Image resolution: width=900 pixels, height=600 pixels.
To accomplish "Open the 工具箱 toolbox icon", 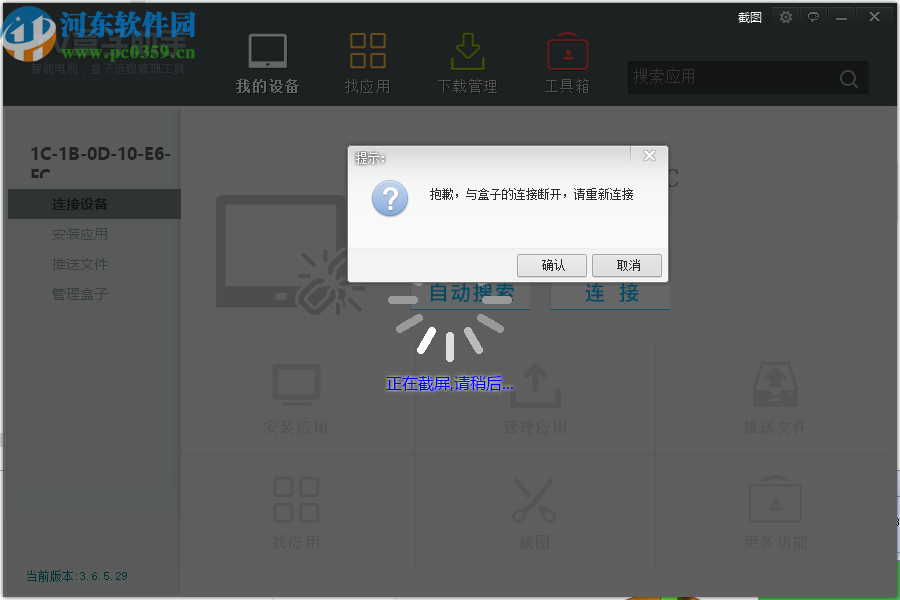I will click(x=567, y=48).
